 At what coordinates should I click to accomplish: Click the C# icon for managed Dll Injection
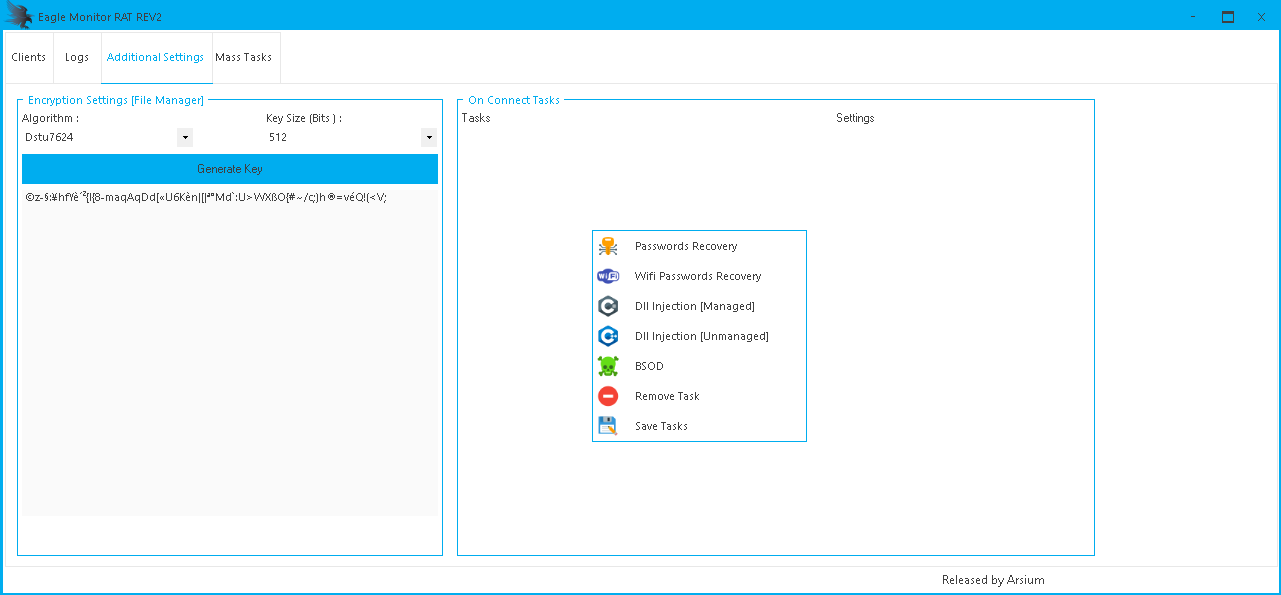(608, 306)
